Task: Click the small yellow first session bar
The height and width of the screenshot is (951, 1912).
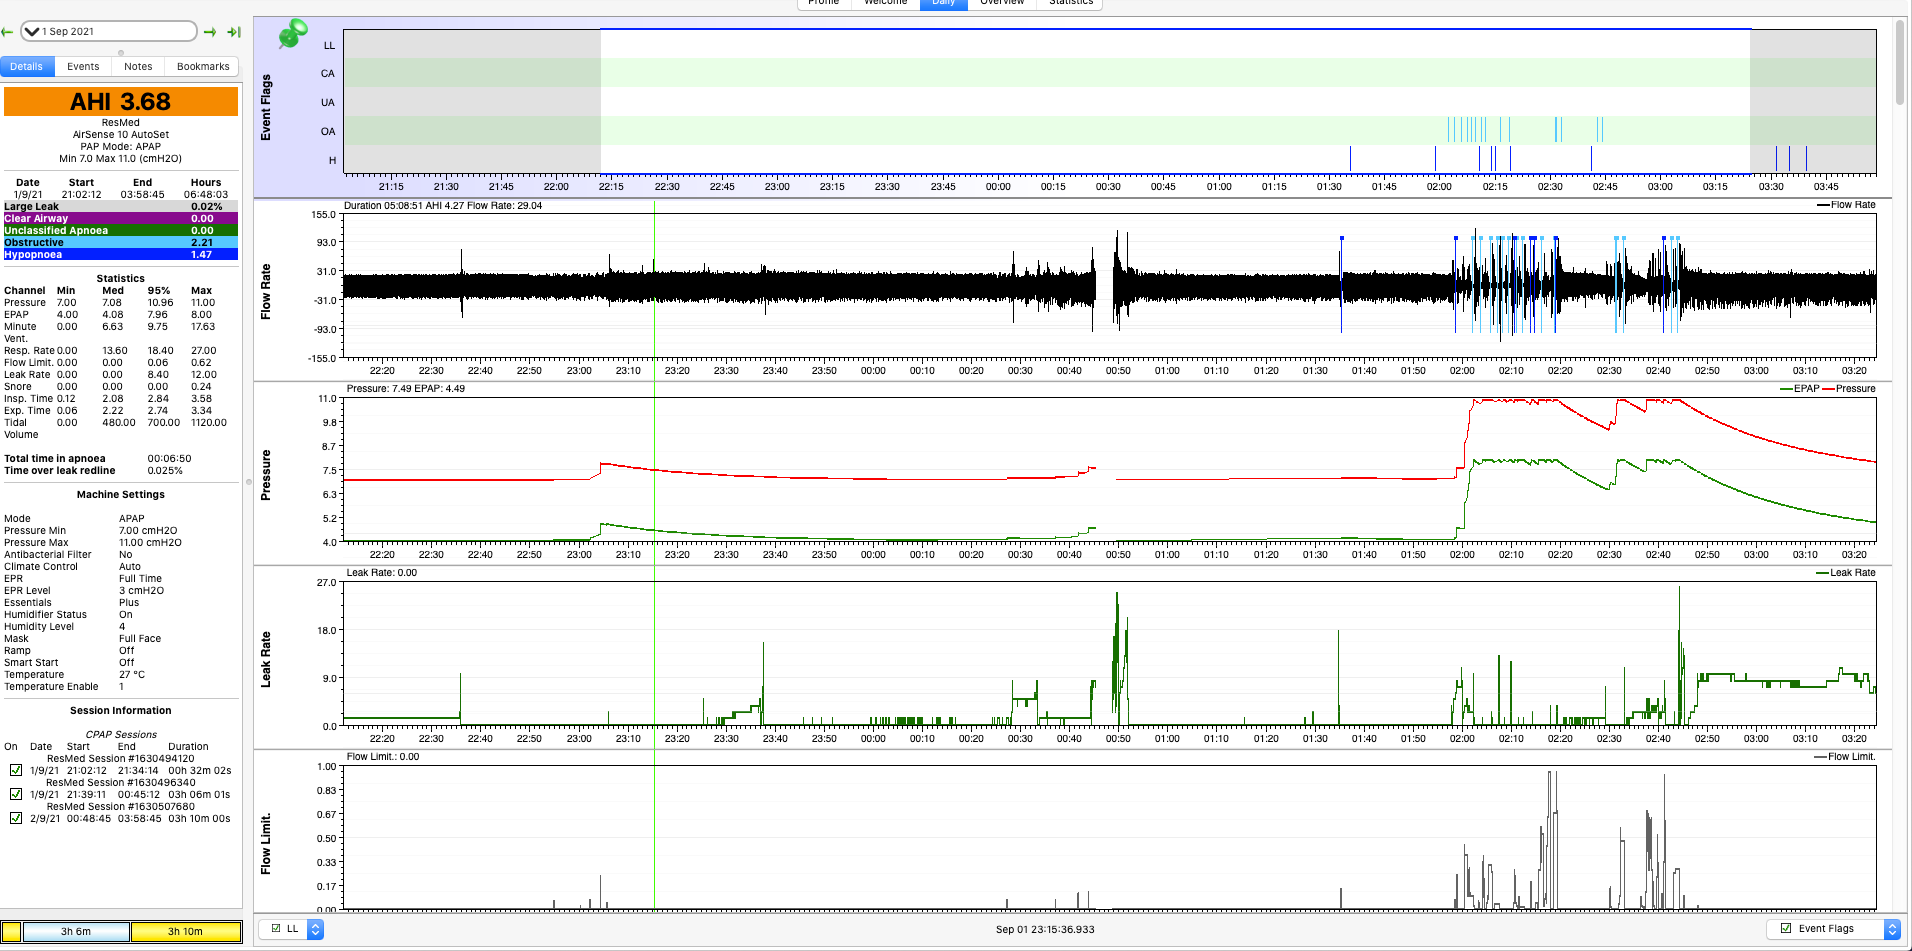Action: [x=11, y=932]
